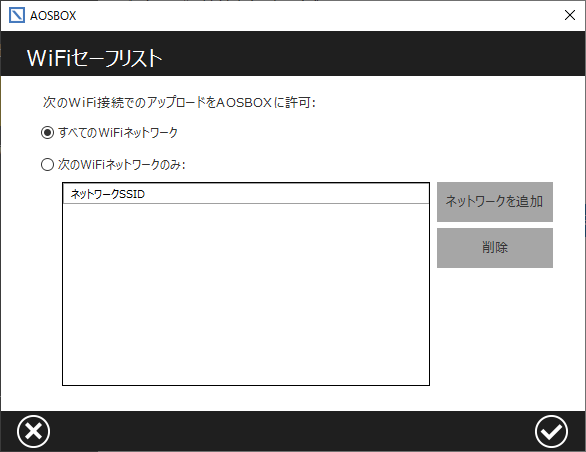Click the upload permission description text
Viewport: 586px width, 452px height.
click(x=179, y=102)
